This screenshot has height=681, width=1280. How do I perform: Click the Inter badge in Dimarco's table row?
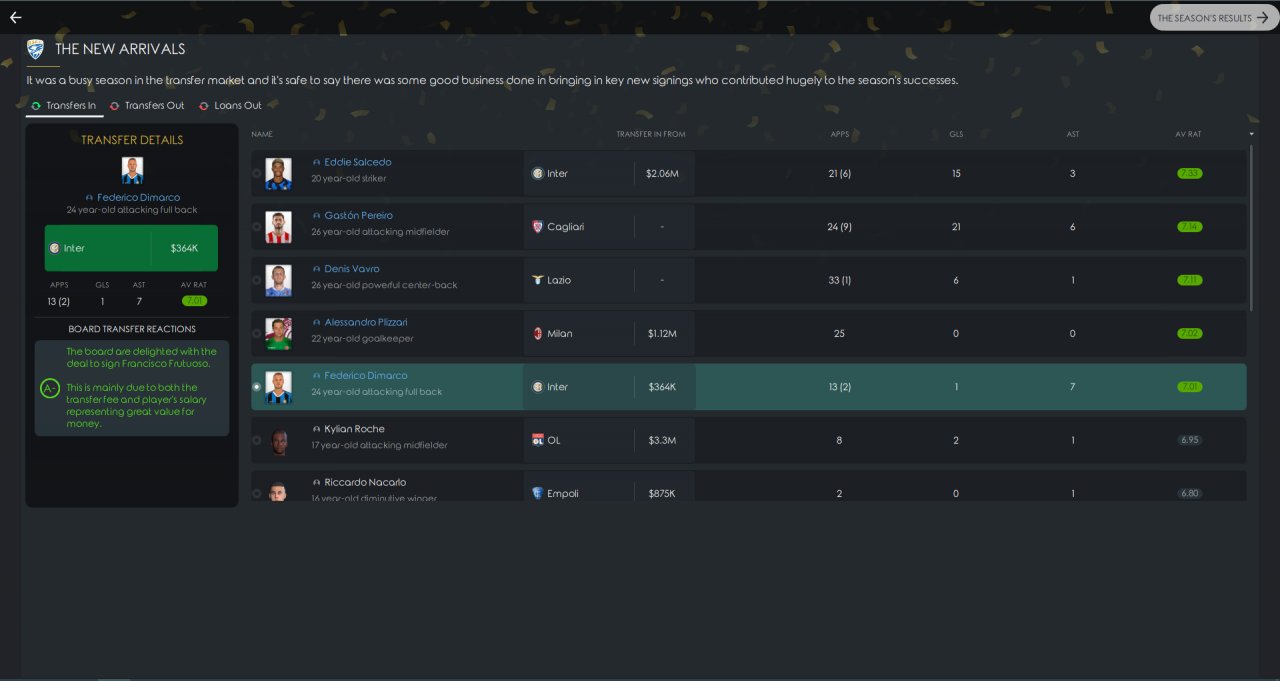pyautogui.click(x=538, y=387)
